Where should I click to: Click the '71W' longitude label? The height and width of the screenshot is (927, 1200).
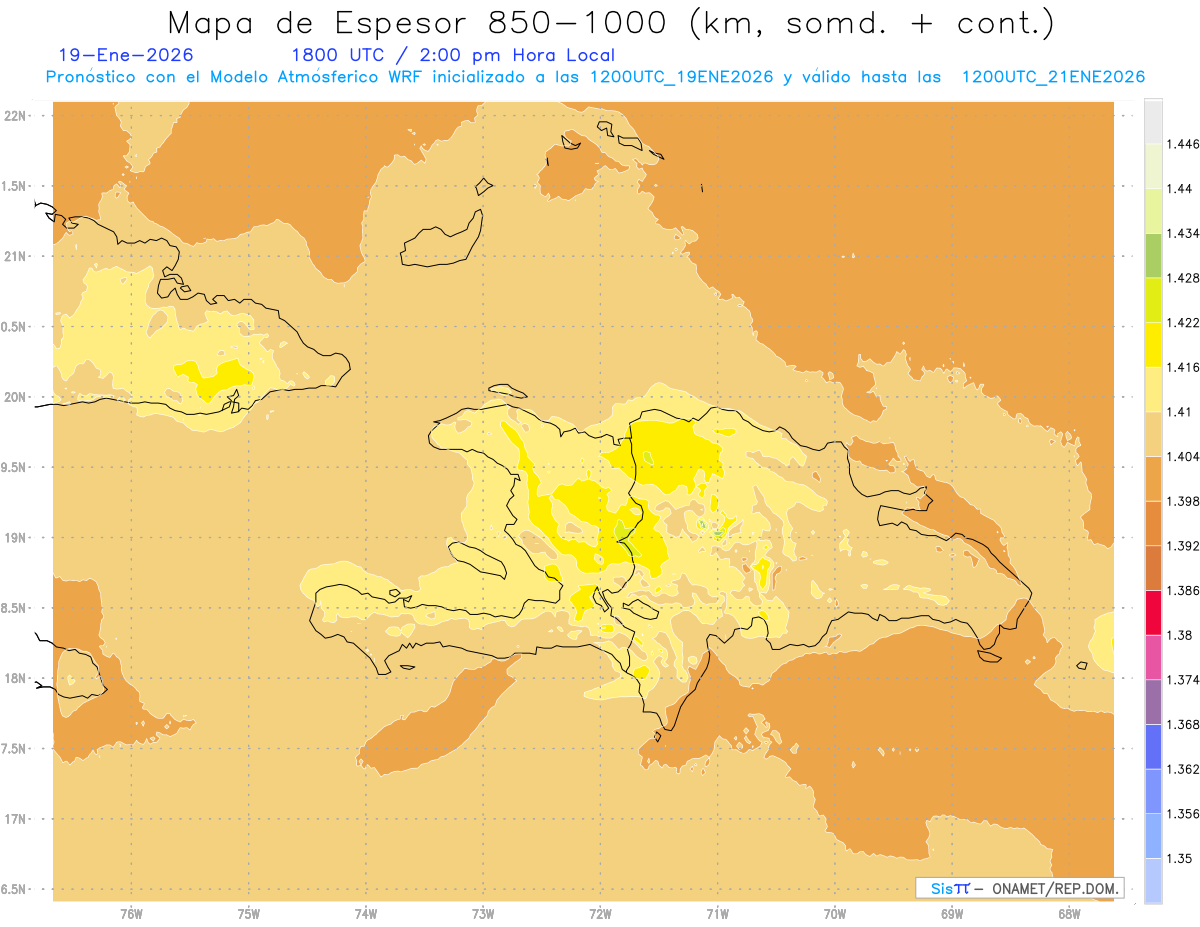[x=717, y=913]
